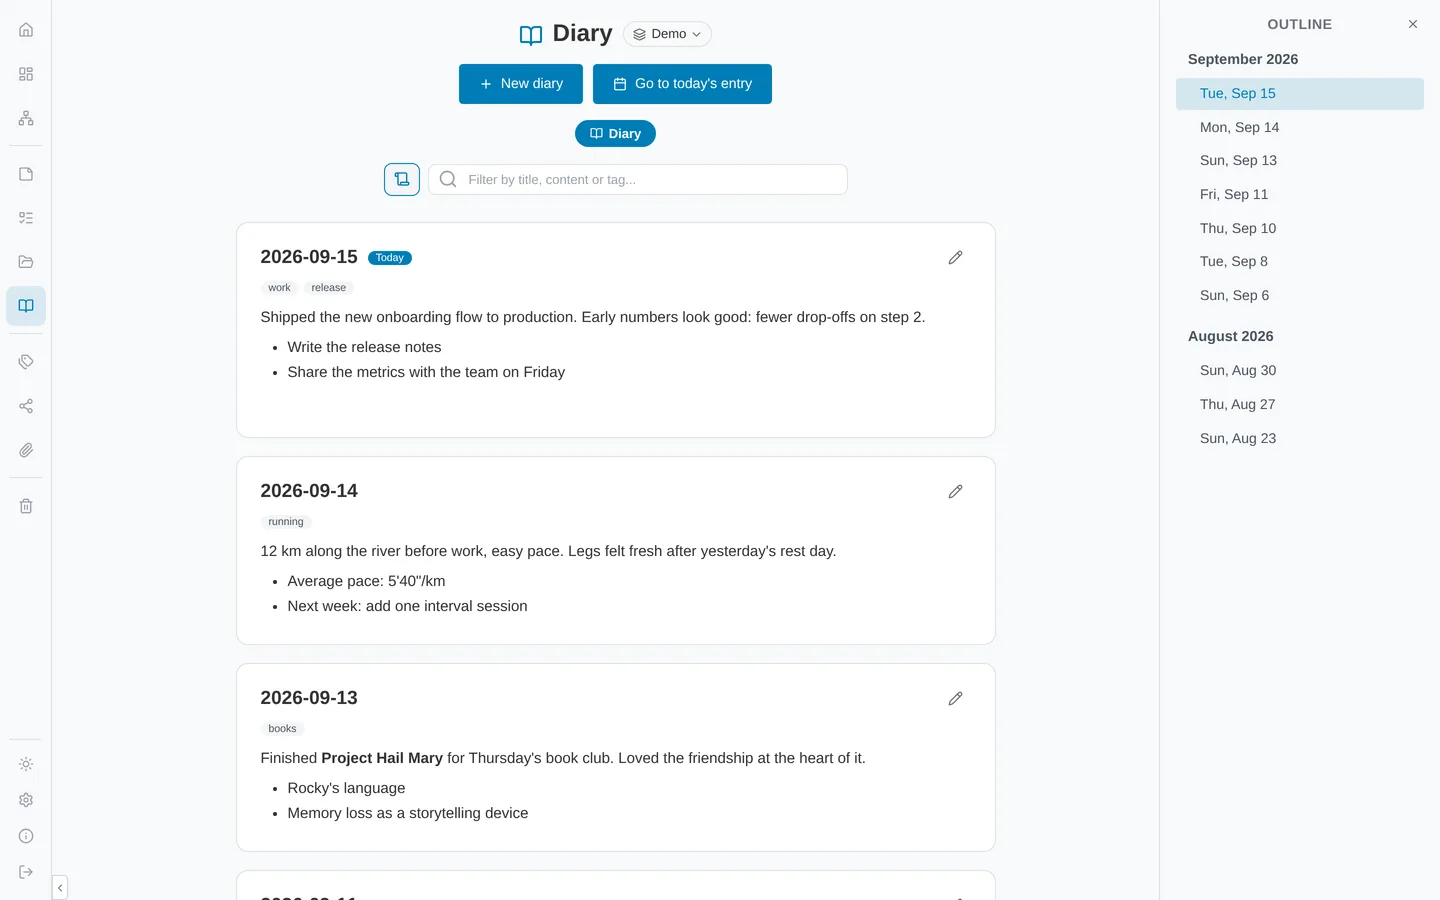Click 'Memory loss as a storytelling device' bullet
The width and height of the screenshot is (1440, 900).
coord(408,813)
